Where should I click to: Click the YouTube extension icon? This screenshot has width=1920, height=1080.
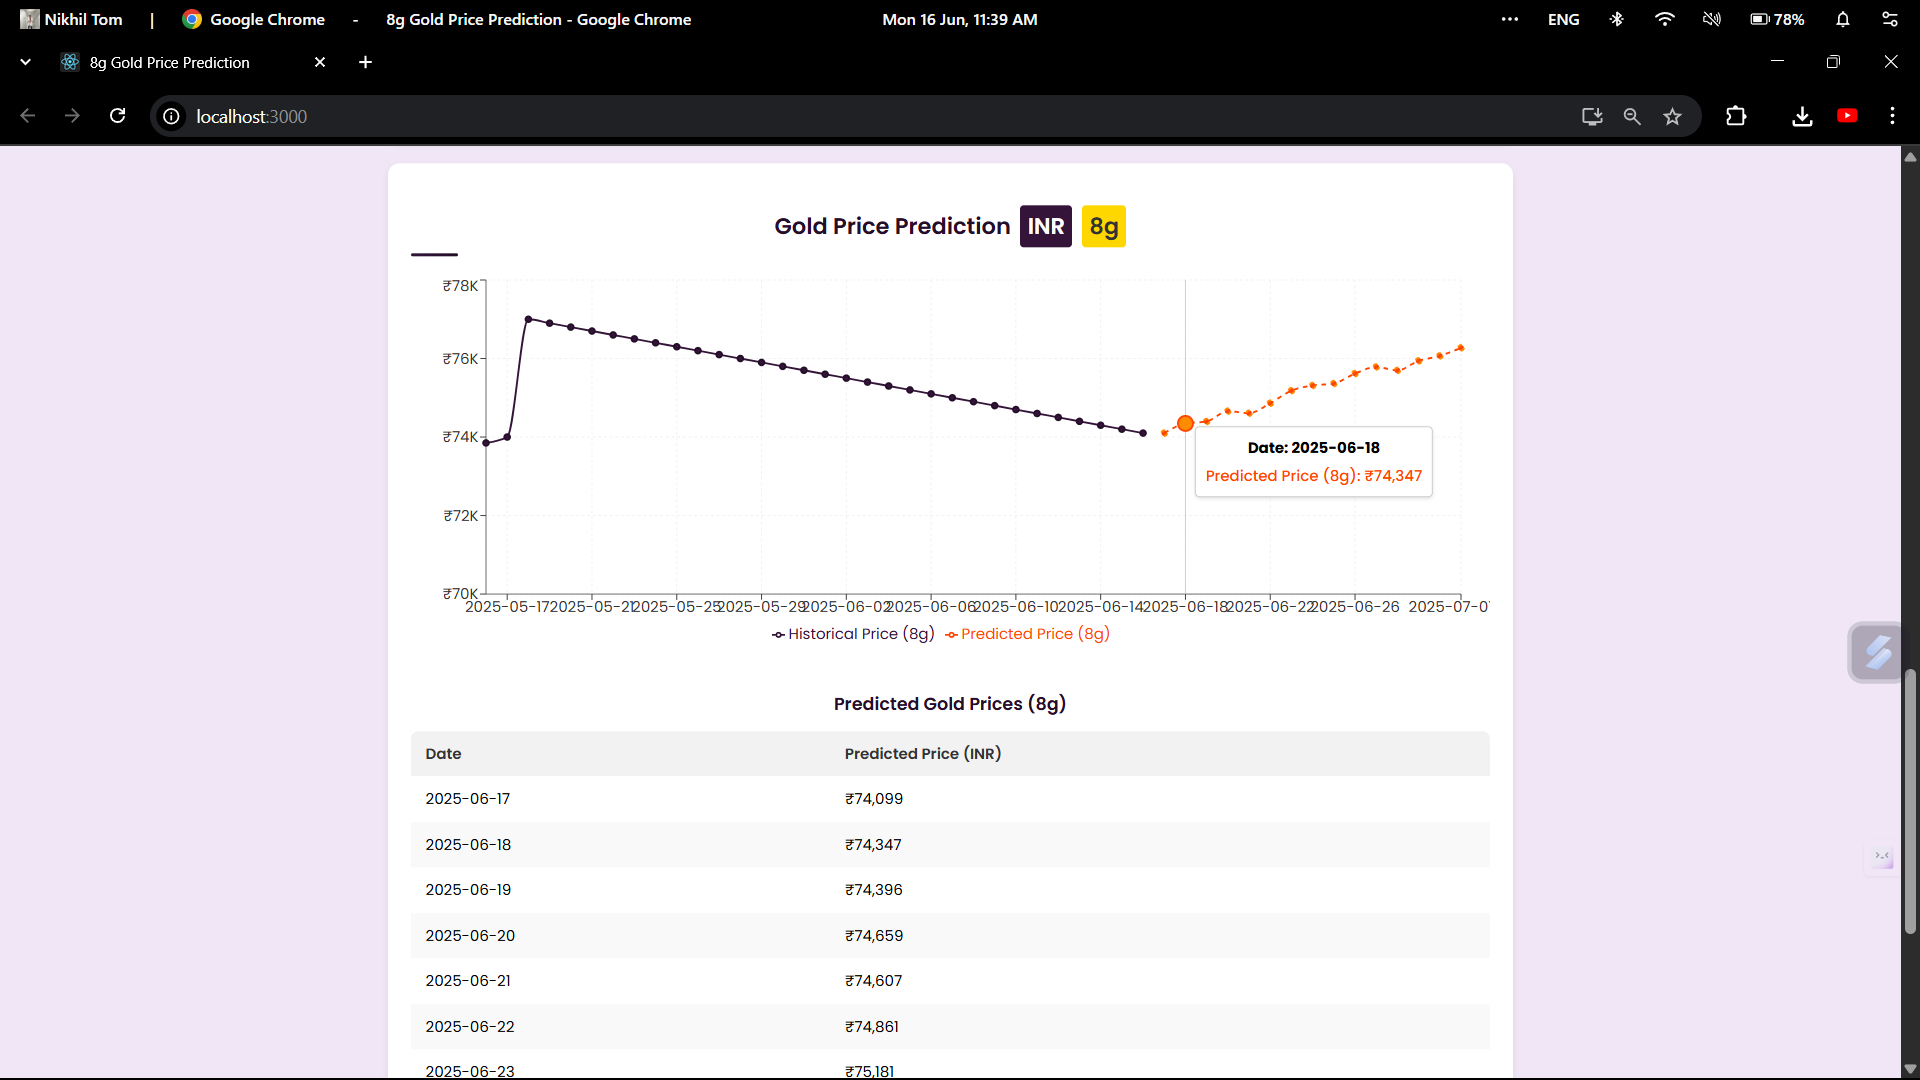click(x=1847, y=116)
